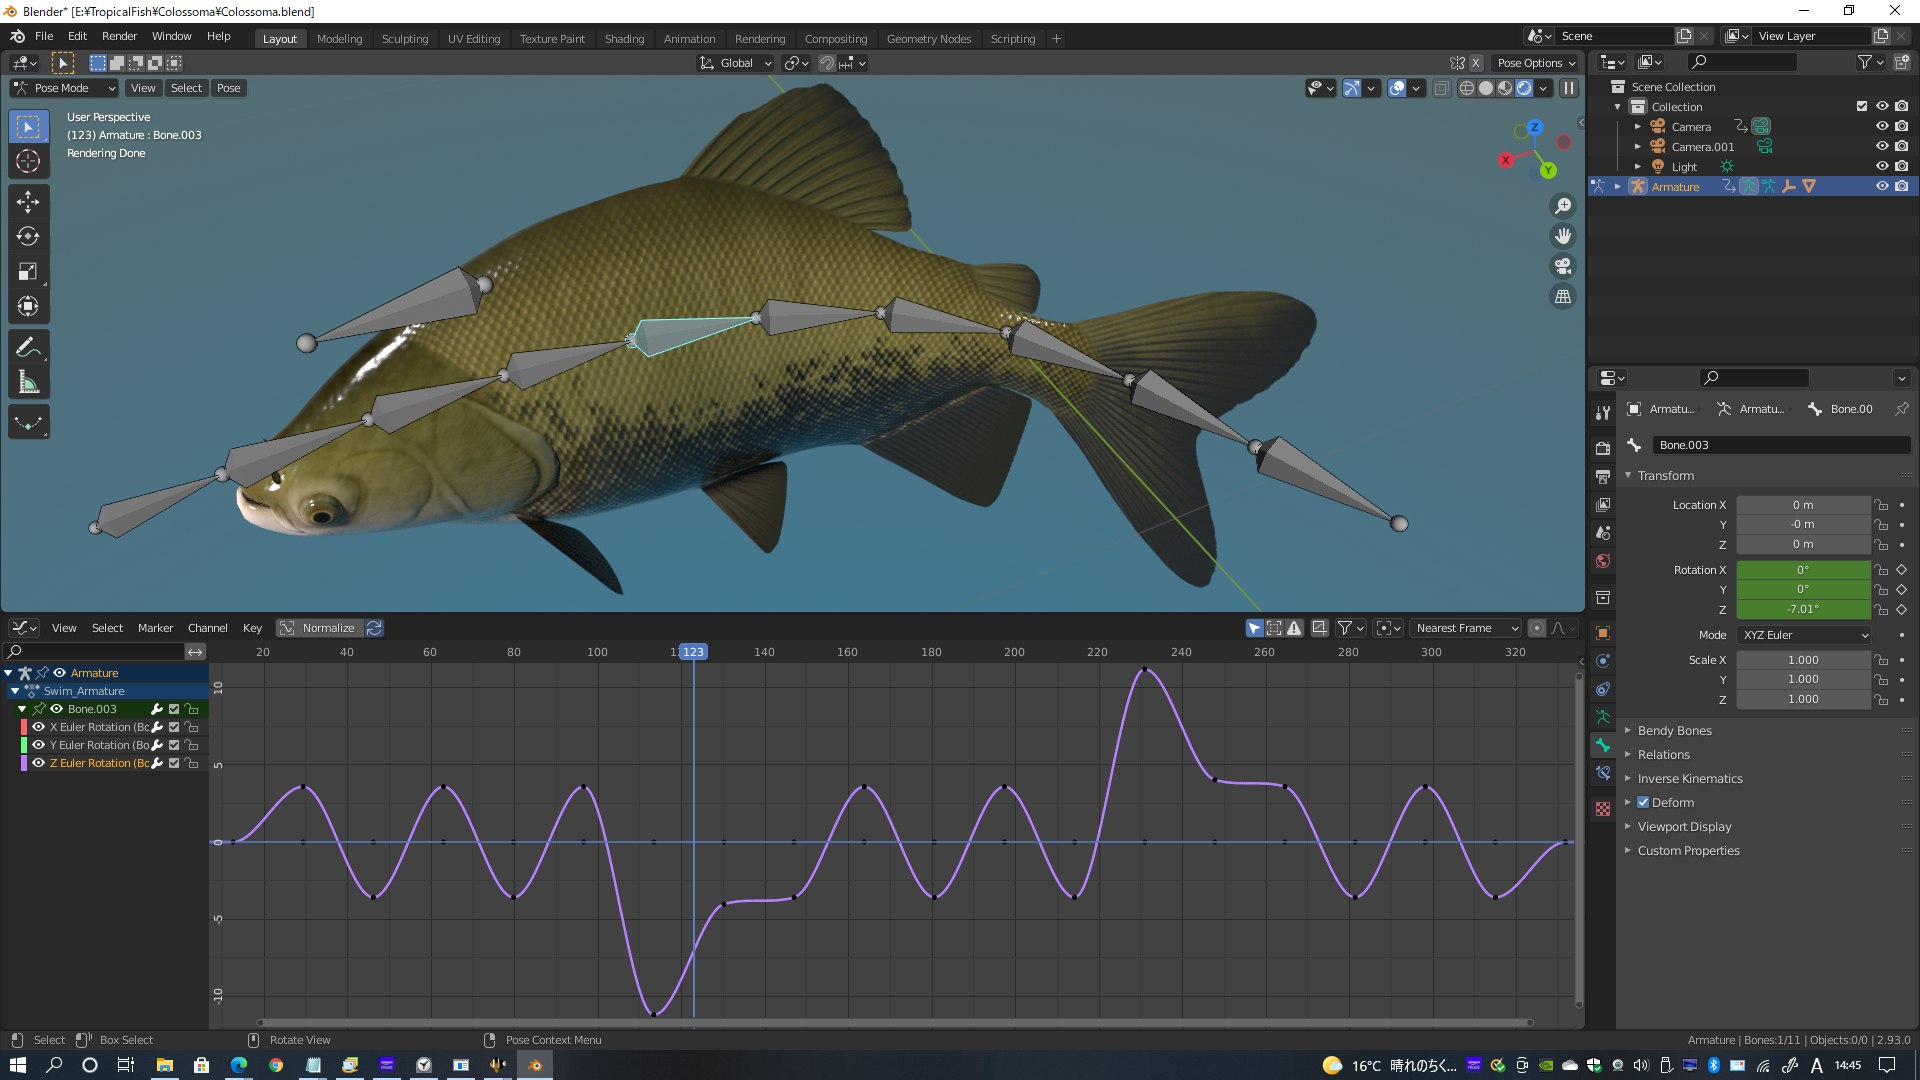Toggle Normalize in the graph editor

coord(318,628)
